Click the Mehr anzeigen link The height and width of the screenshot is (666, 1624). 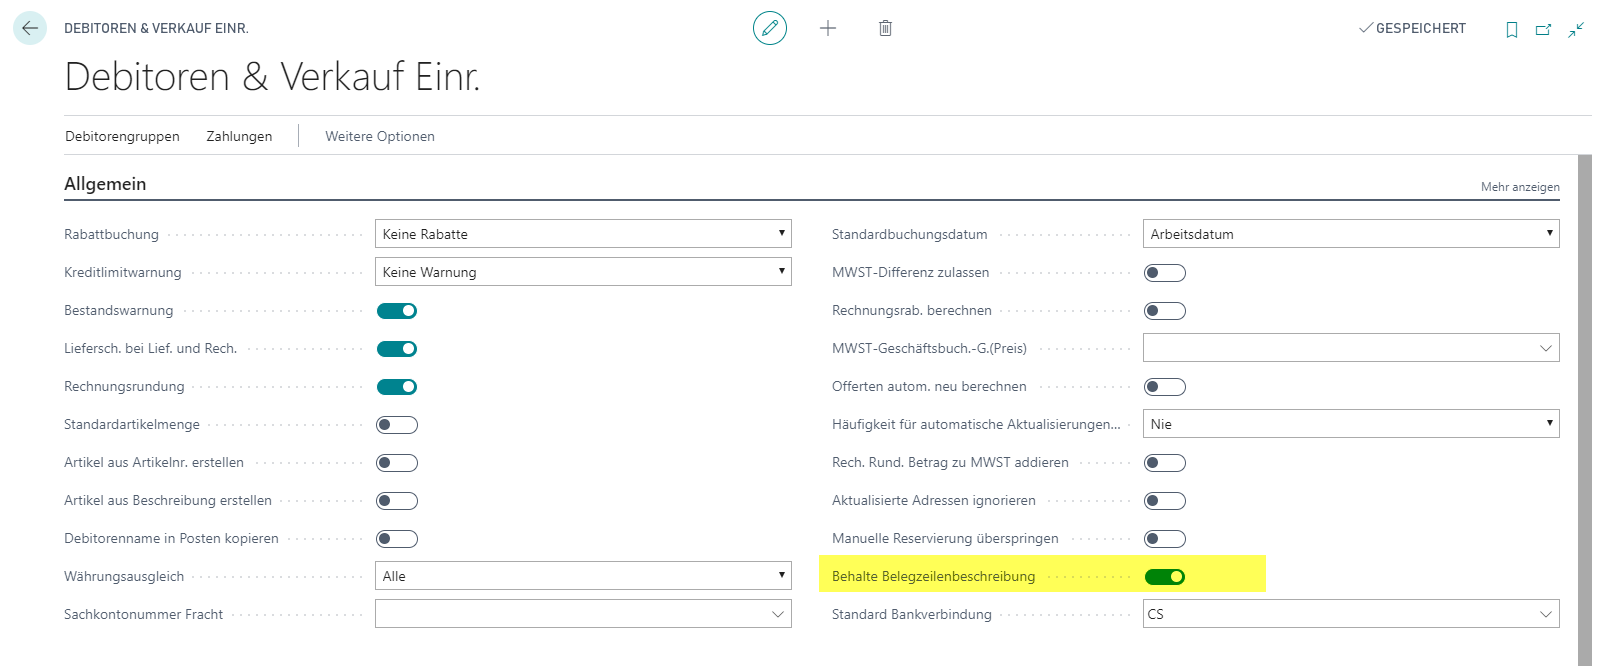click(1520, 187)
